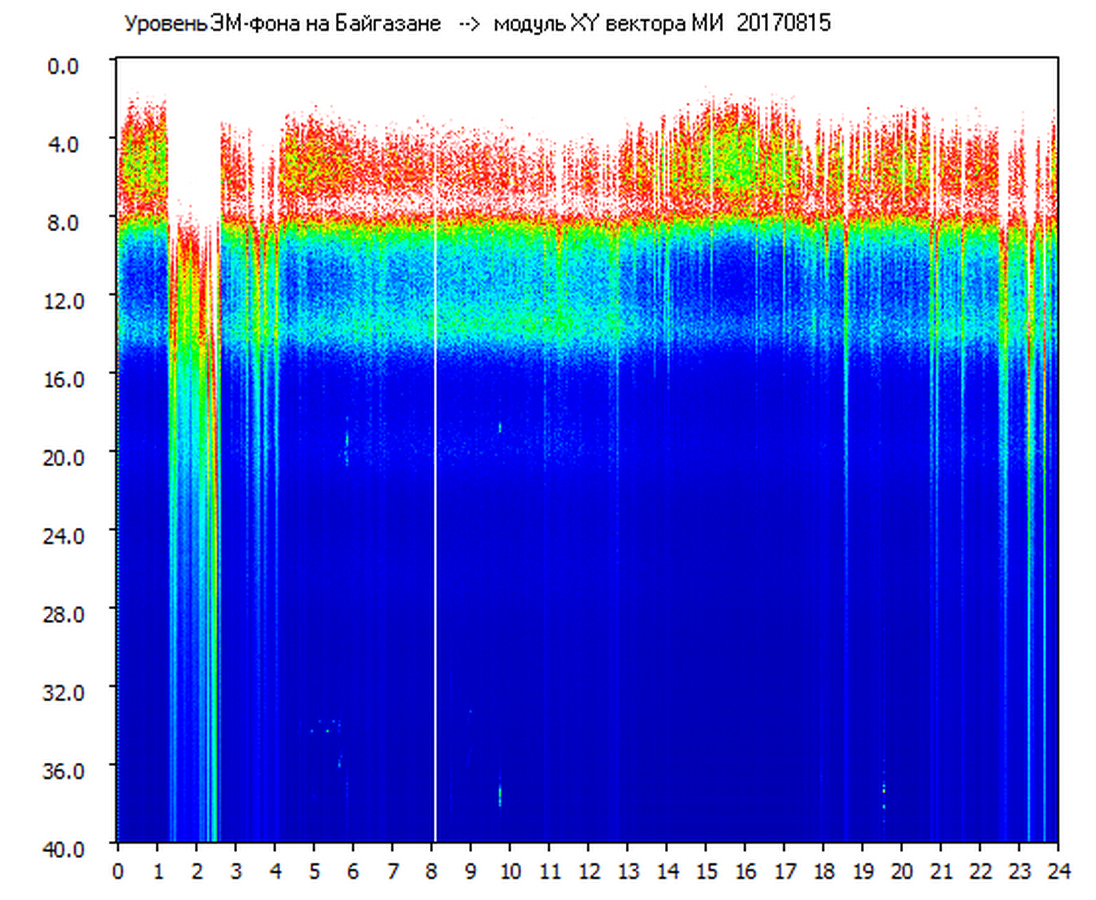Pick the x-axis tick label 18
Image resolution: width=1096 pixels, height=900 pixels.
point(823,870)
